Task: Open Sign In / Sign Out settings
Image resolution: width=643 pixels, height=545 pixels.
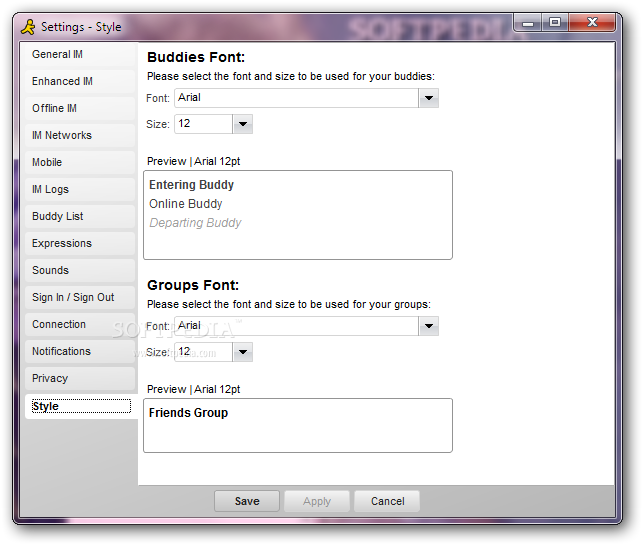Action: tap(80, 298)
